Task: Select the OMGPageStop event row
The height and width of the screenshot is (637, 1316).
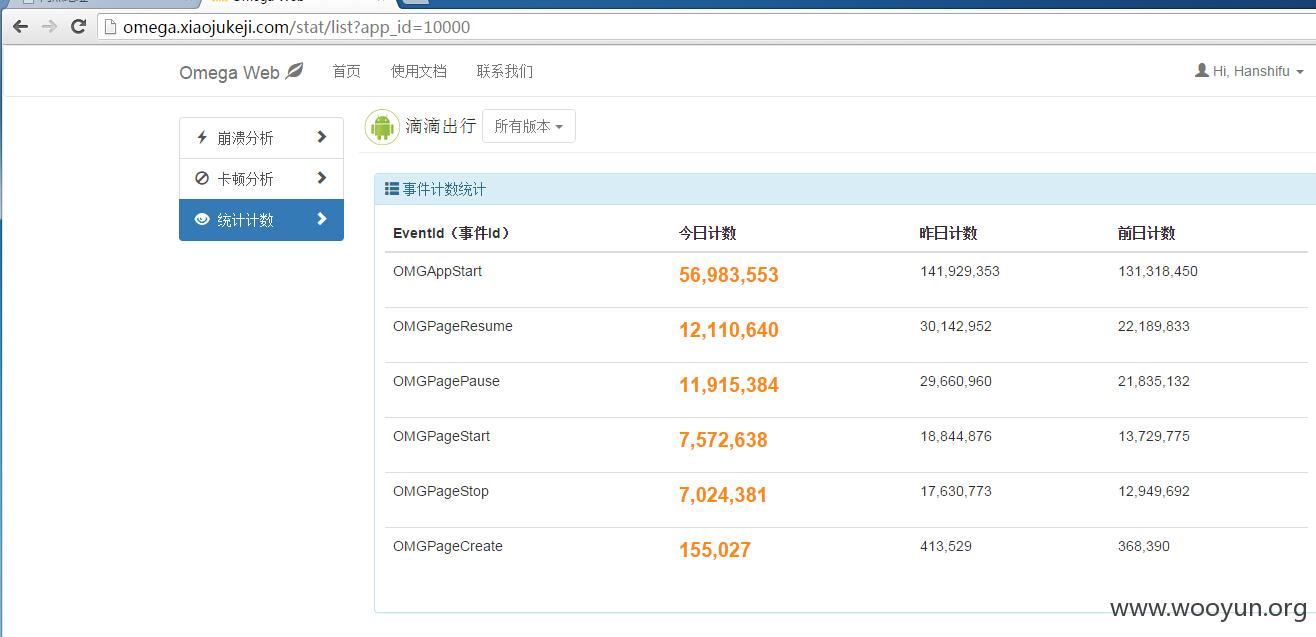Action: tap(846, 500)
